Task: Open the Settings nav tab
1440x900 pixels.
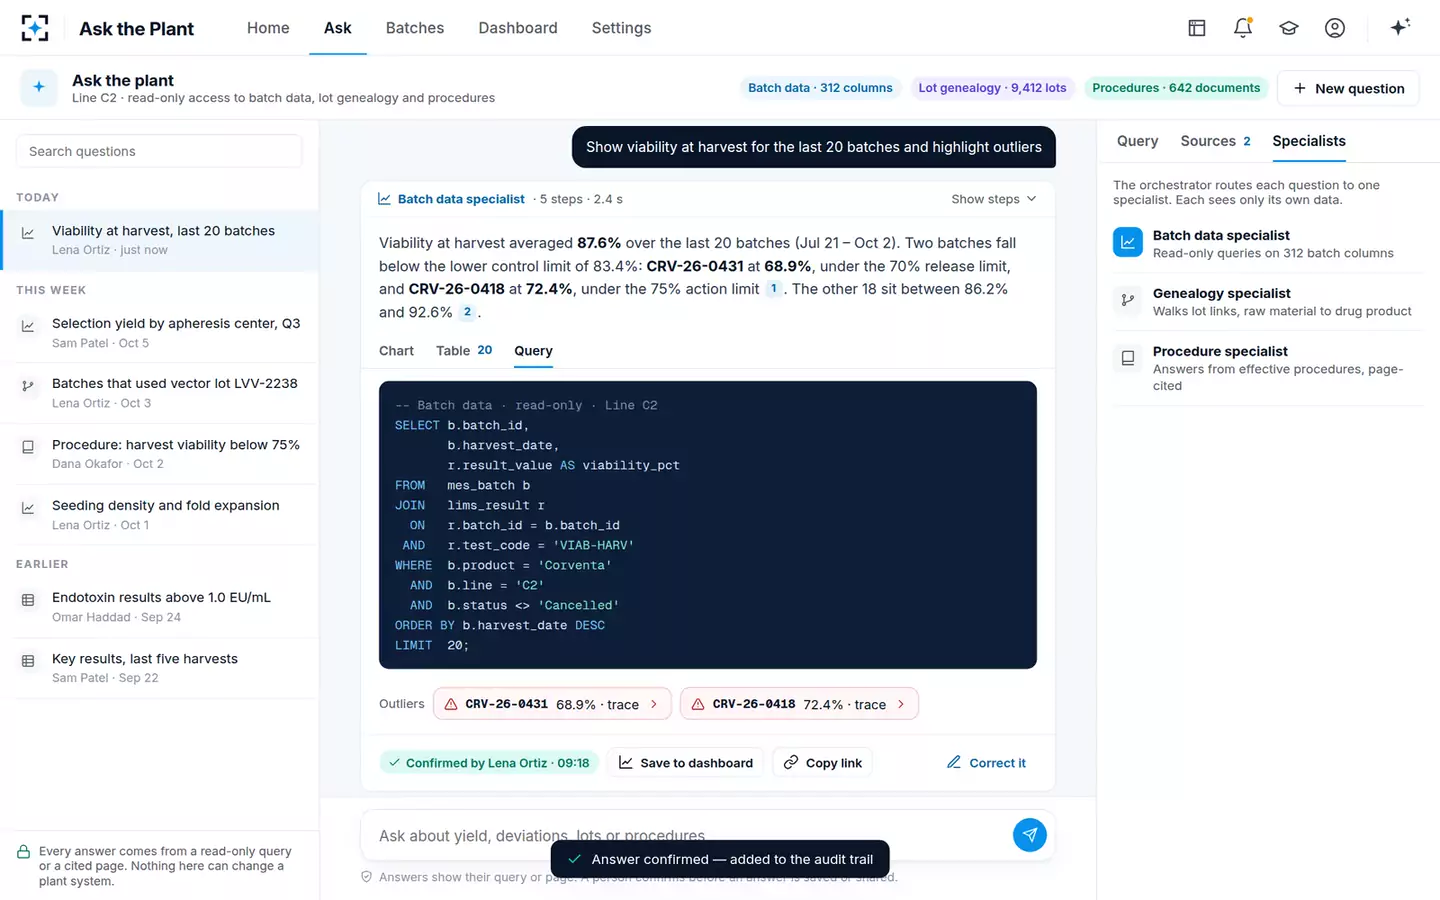Action: [x=621, y=28]
